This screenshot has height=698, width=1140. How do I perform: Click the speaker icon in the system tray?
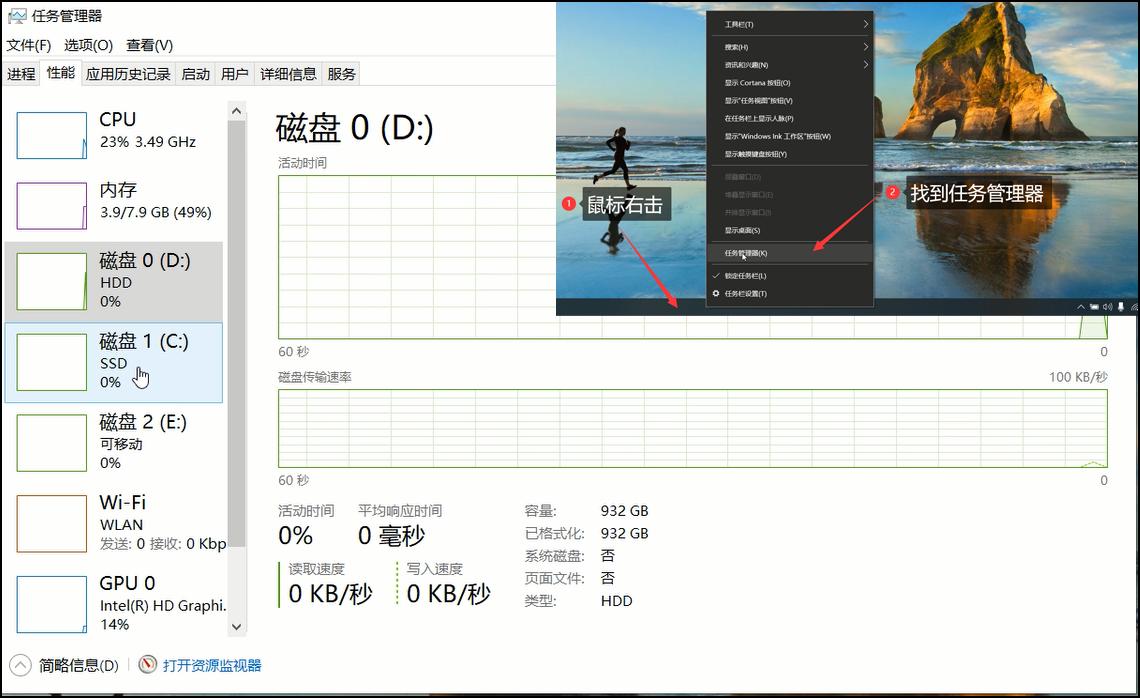click(1106, 306)
